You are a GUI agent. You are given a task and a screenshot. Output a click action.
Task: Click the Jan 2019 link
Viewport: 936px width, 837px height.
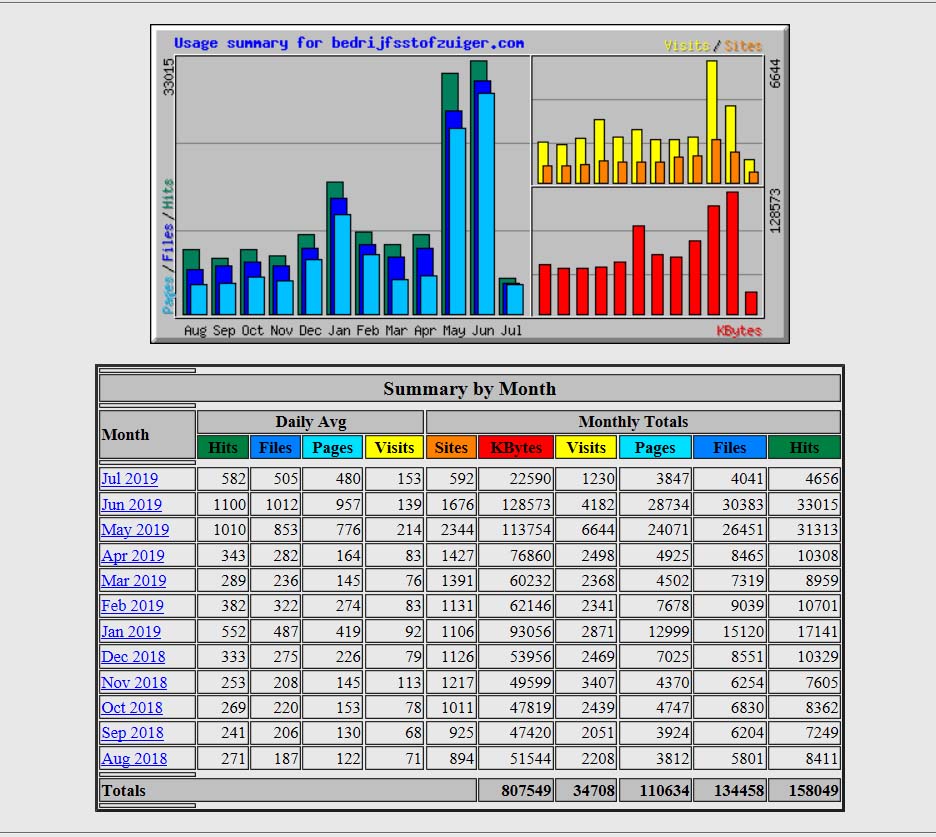pyautogui.click(x=131, y=631)
